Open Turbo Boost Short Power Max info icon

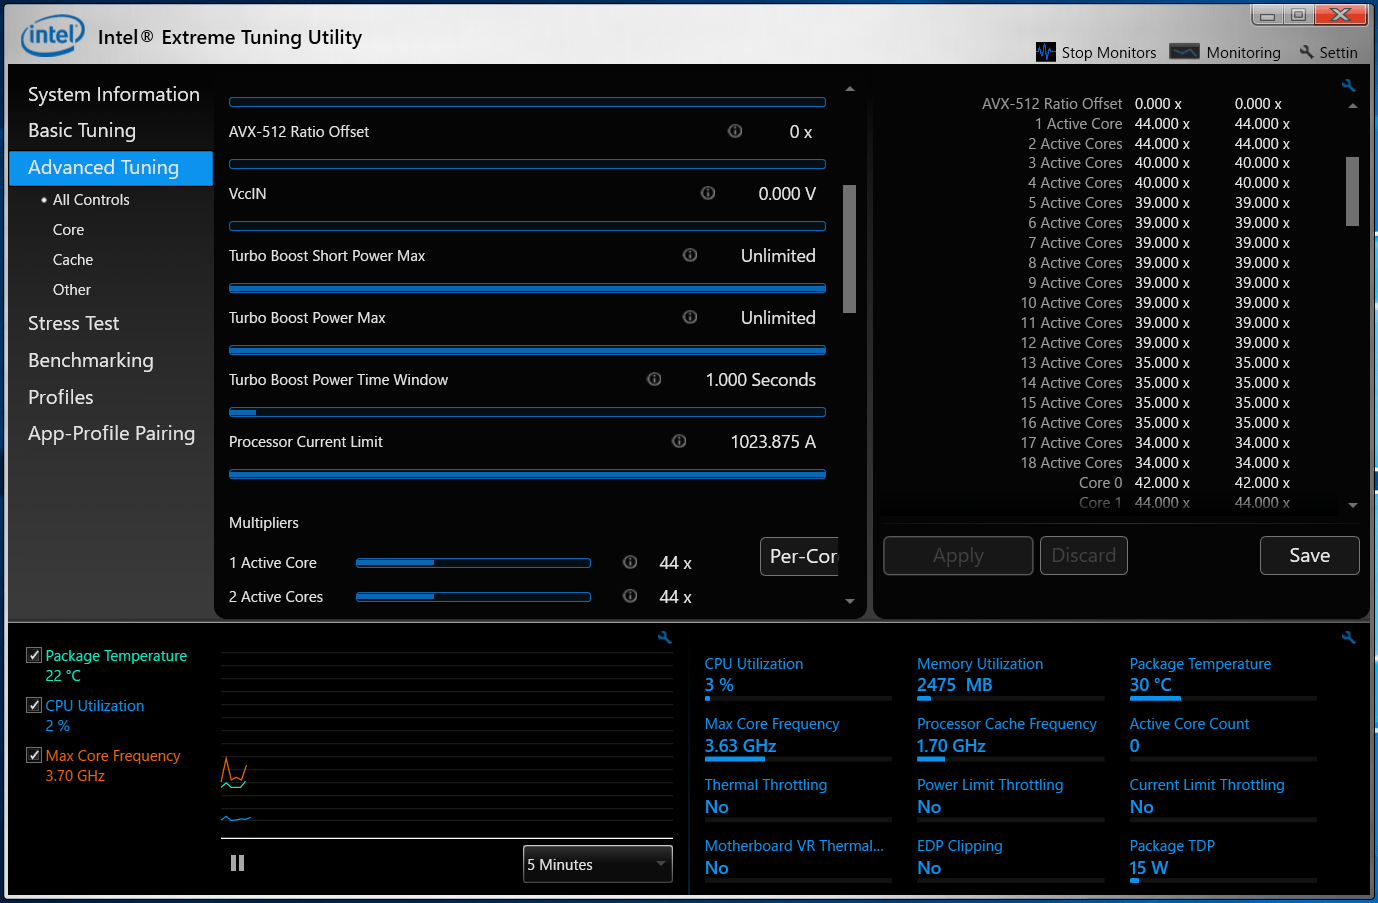pyautogui.click(x=690, y=255)
